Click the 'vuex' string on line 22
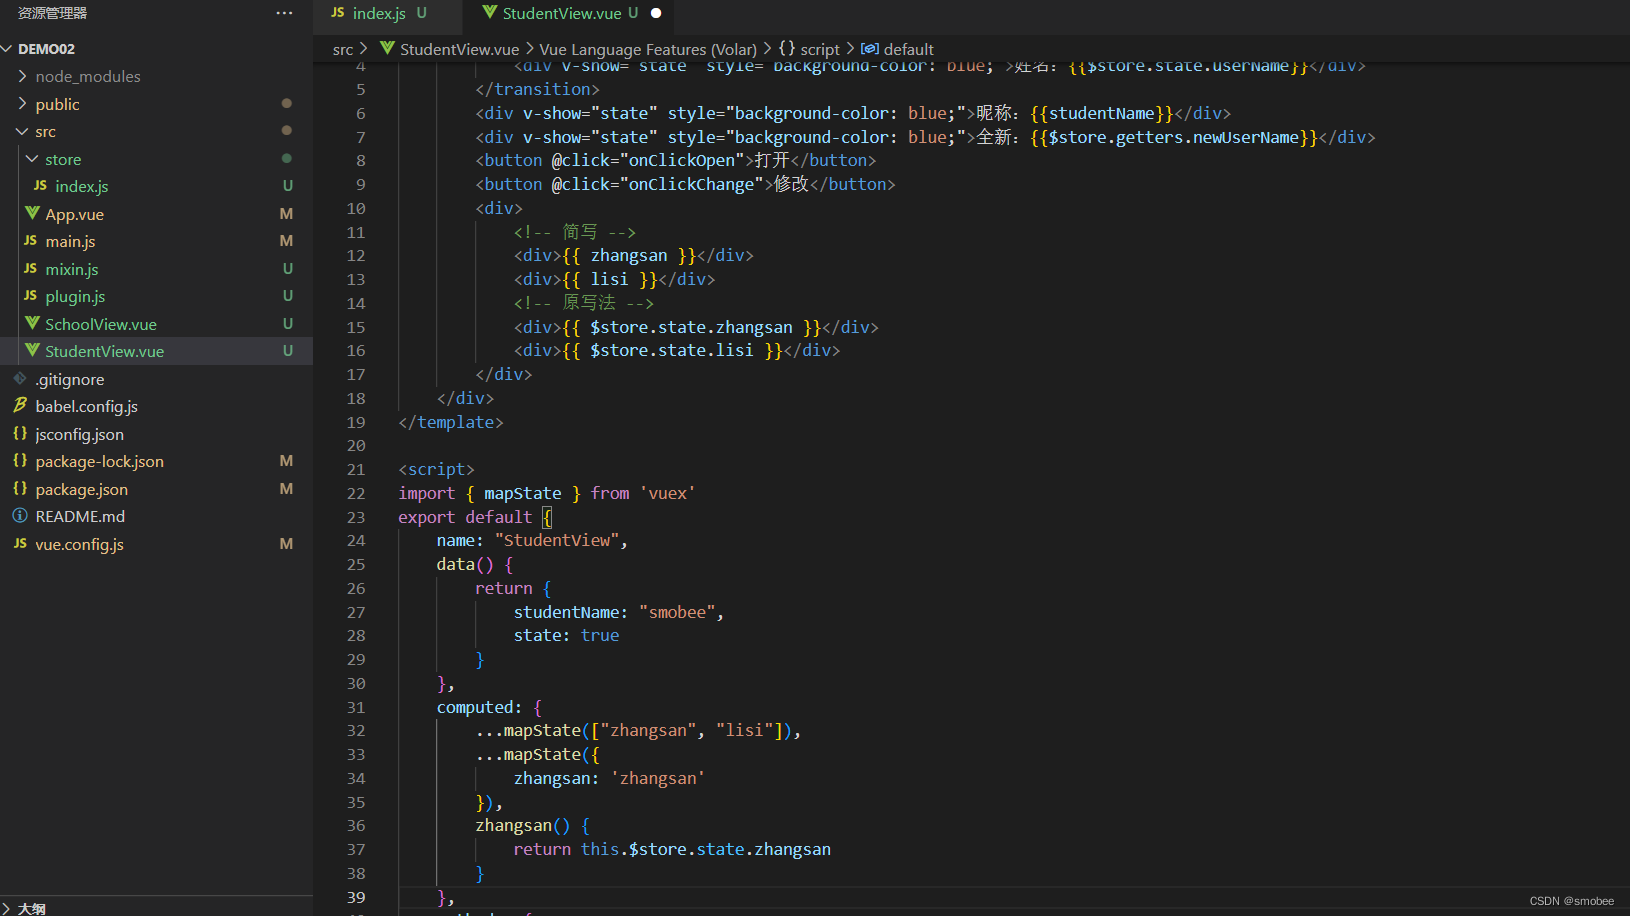The image size is (1630, 916). (667, 493)
